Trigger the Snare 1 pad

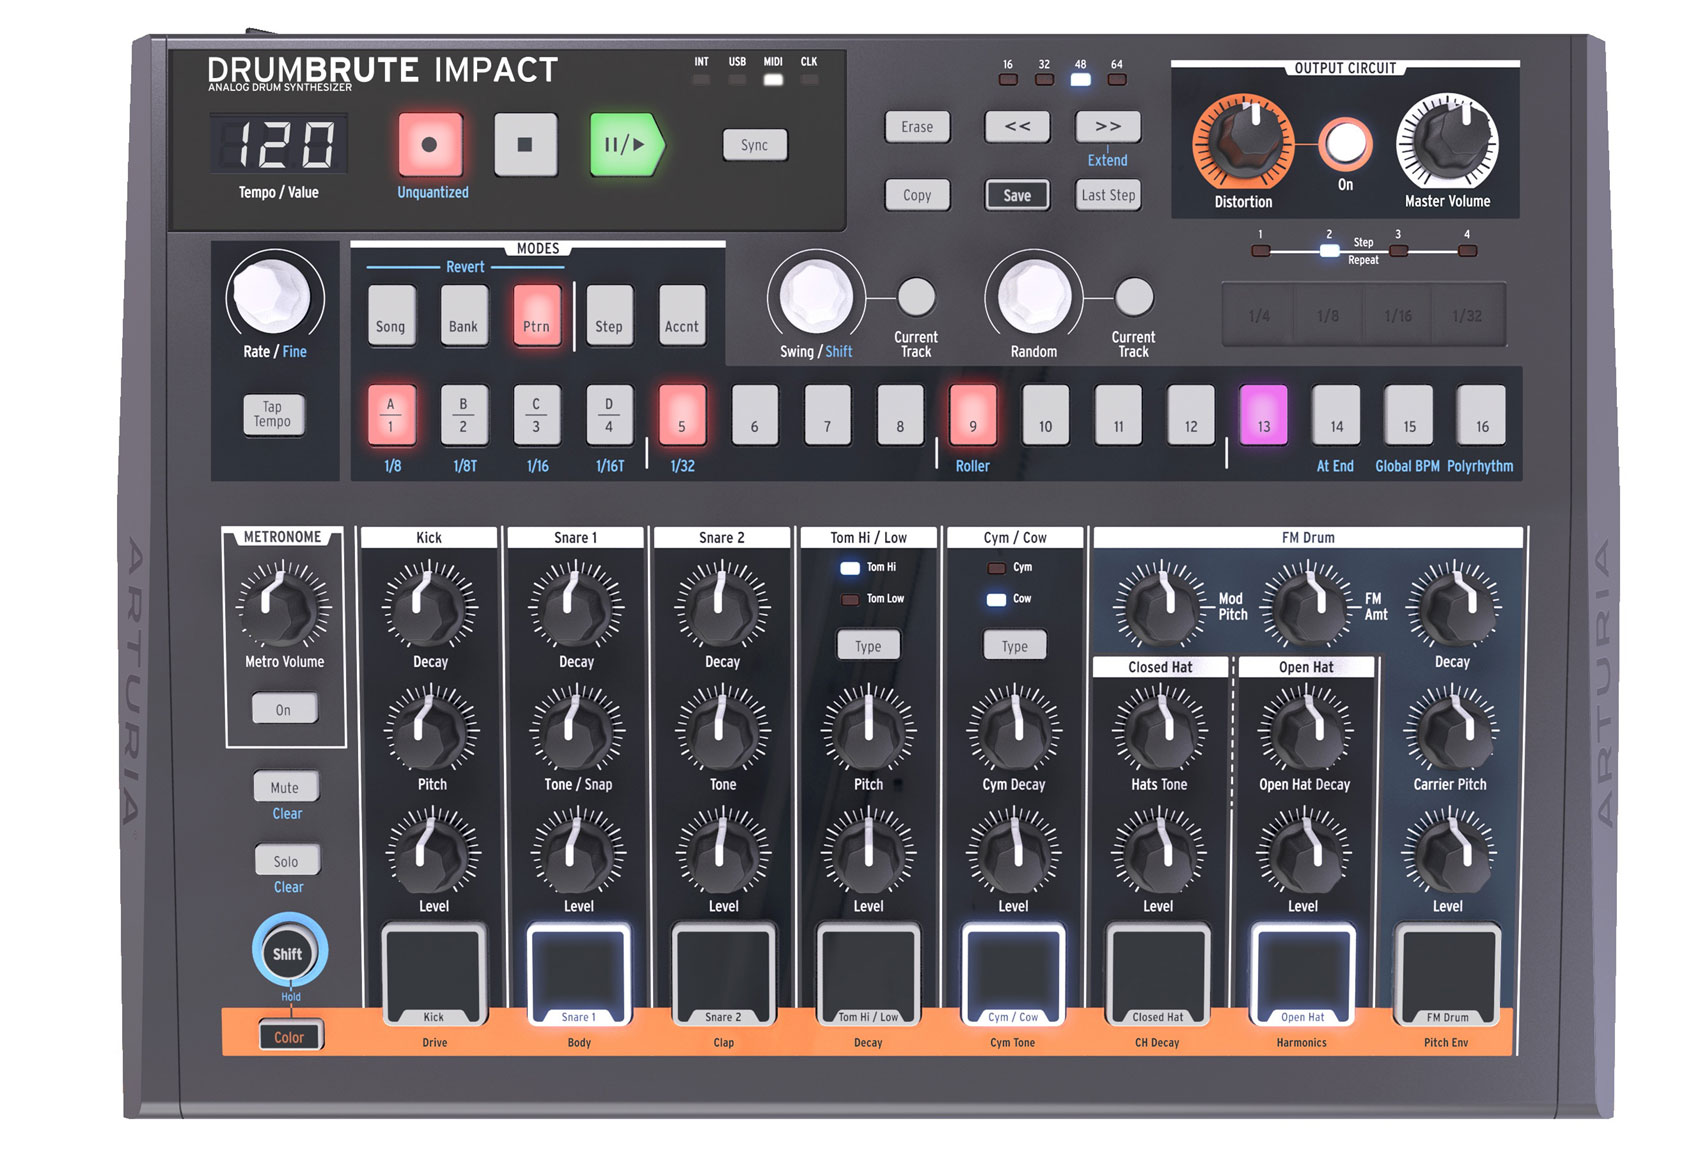tap(578, 970)
